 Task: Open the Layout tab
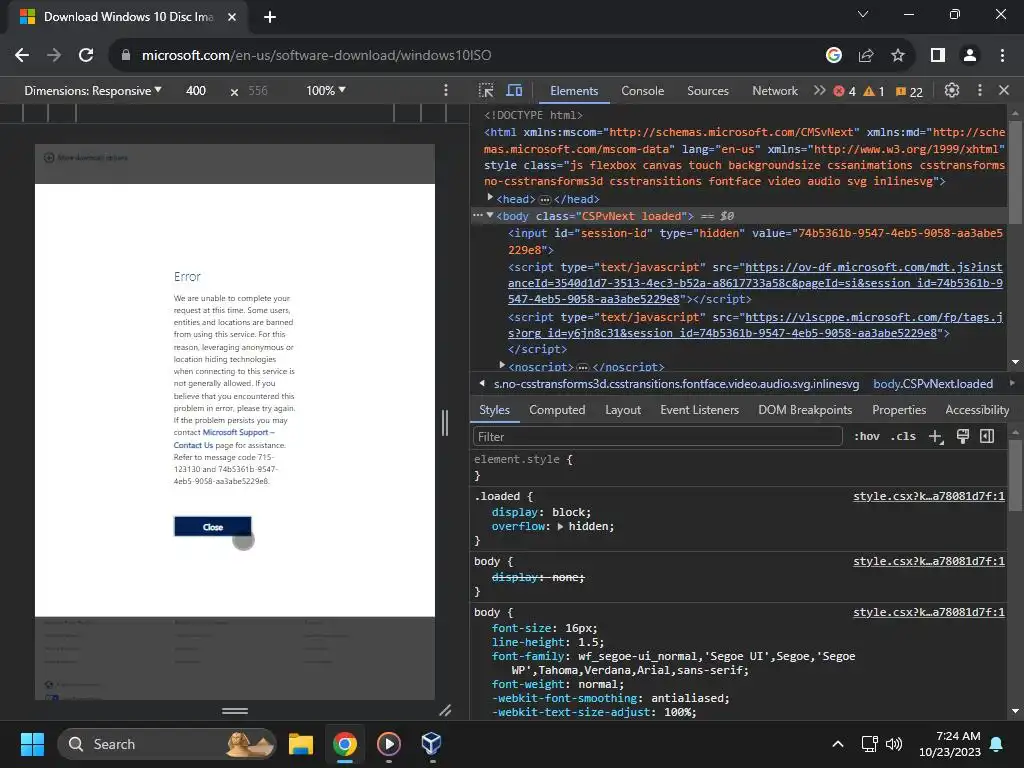623,410
